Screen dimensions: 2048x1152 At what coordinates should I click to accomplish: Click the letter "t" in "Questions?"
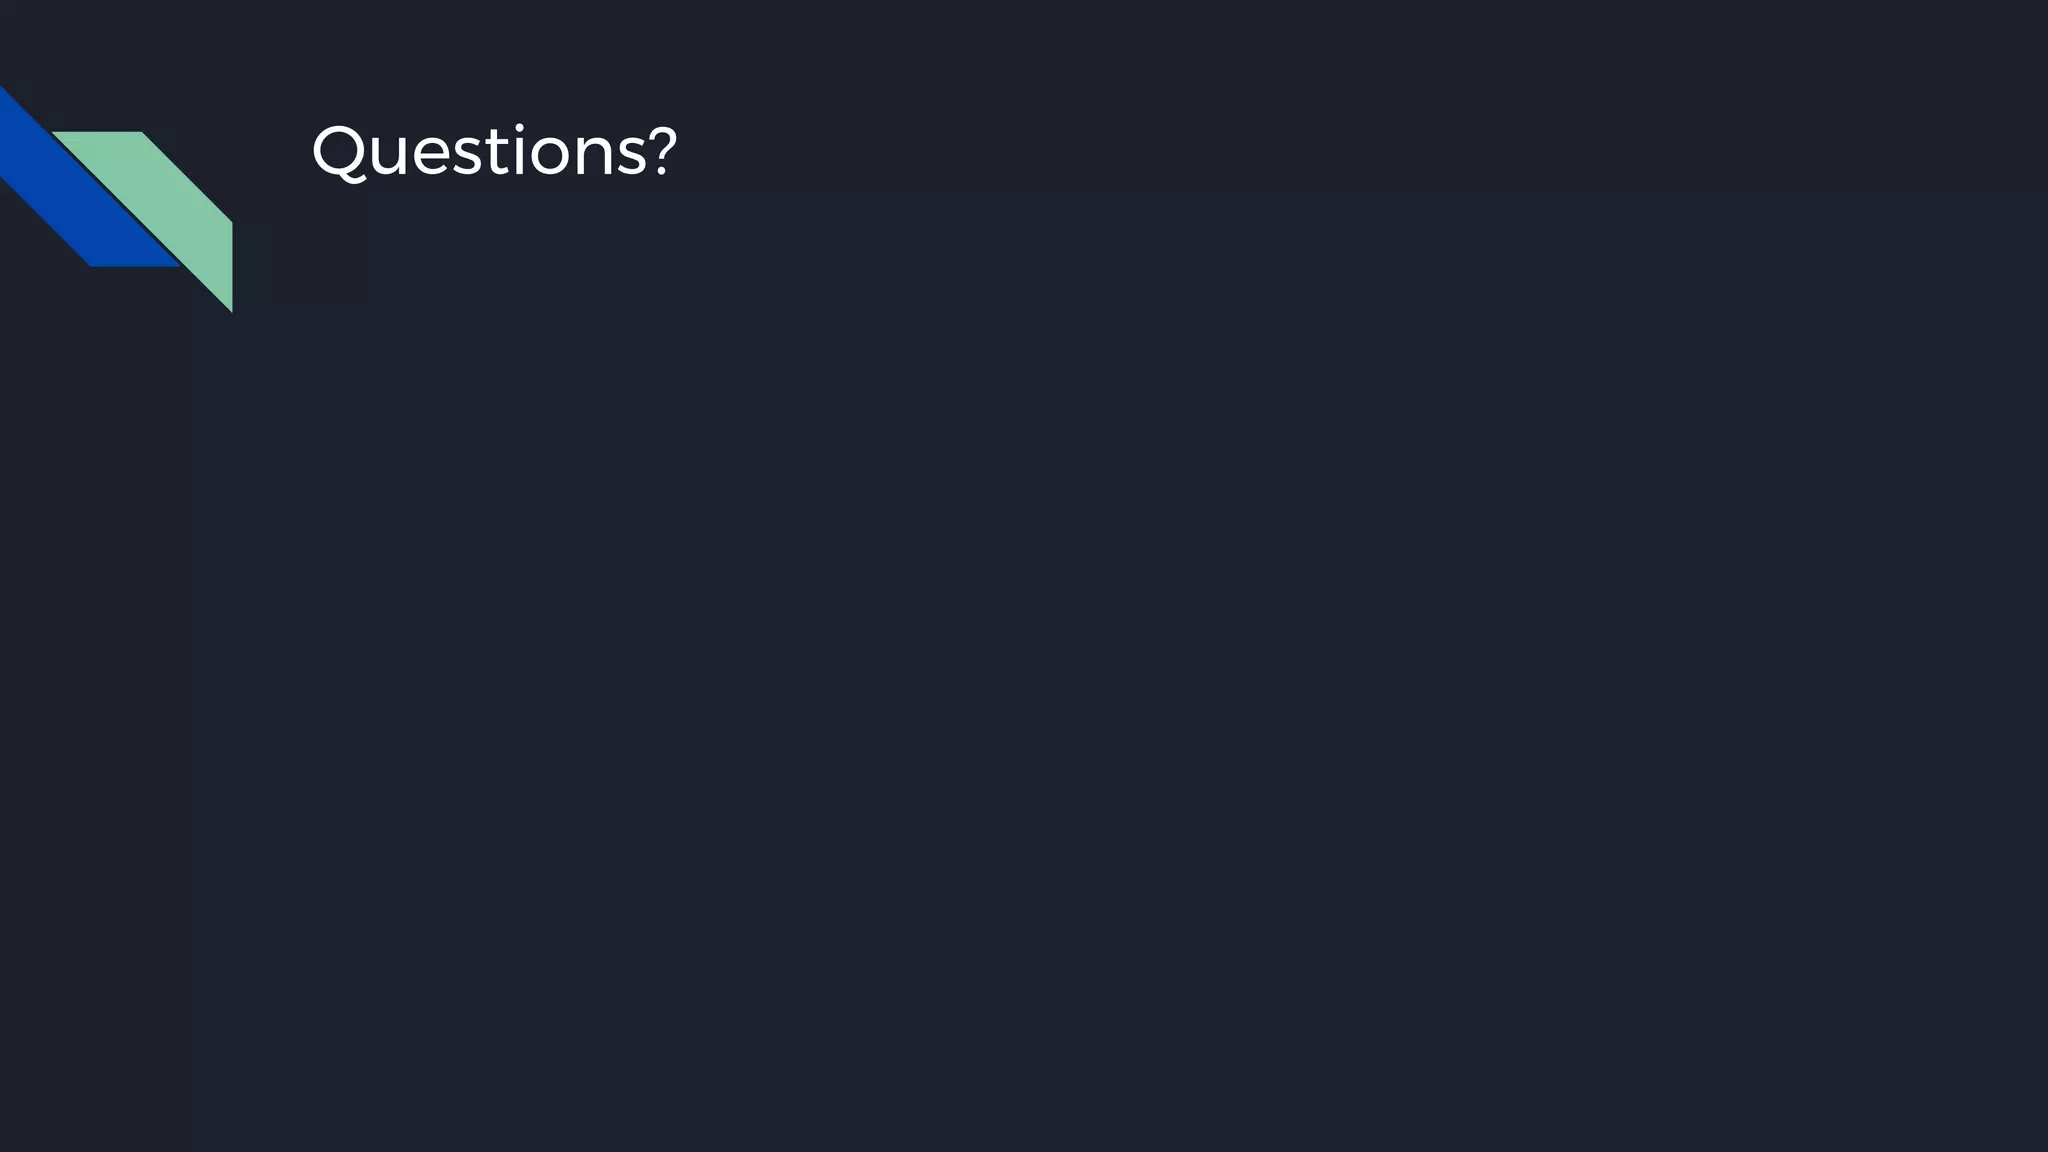point(499,152)
